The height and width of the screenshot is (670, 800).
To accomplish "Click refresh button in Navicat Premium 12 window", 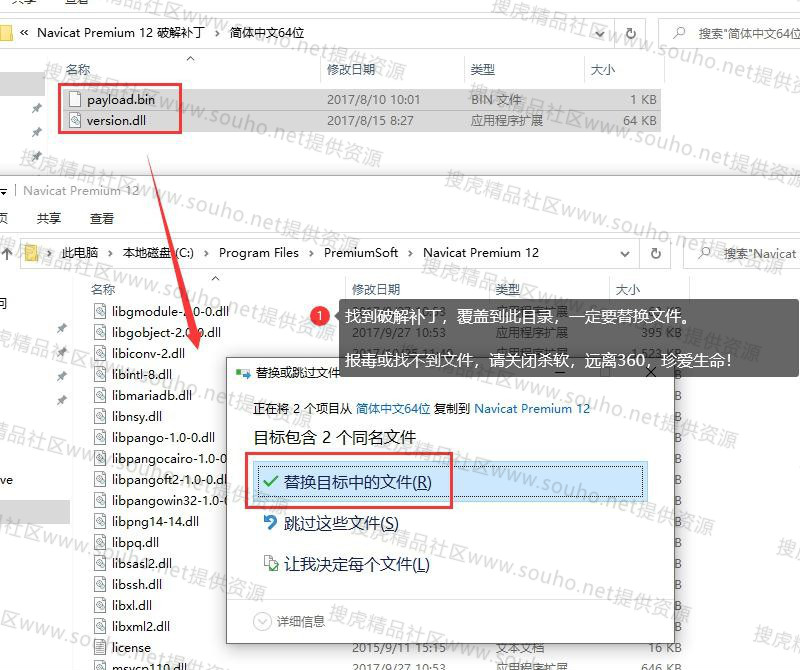I will point(656,254).
